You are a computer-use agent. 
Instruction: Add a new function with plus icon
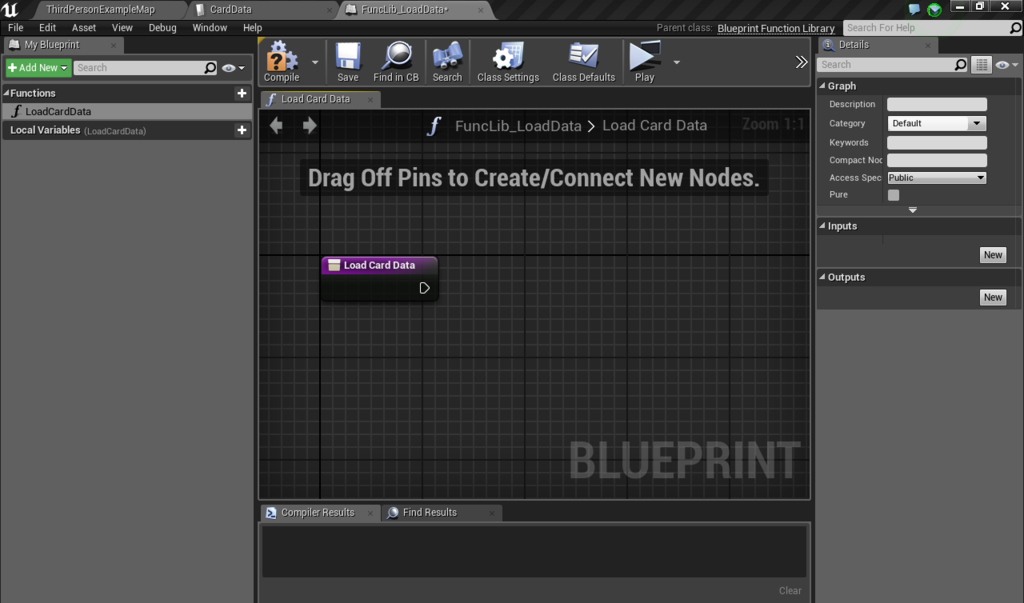click(x=242, y=93)
